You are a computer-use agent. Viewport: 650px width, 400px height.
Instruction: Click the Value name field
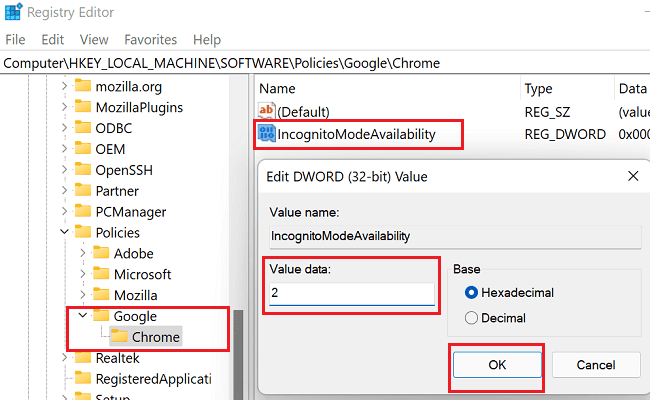coord(455,236)
